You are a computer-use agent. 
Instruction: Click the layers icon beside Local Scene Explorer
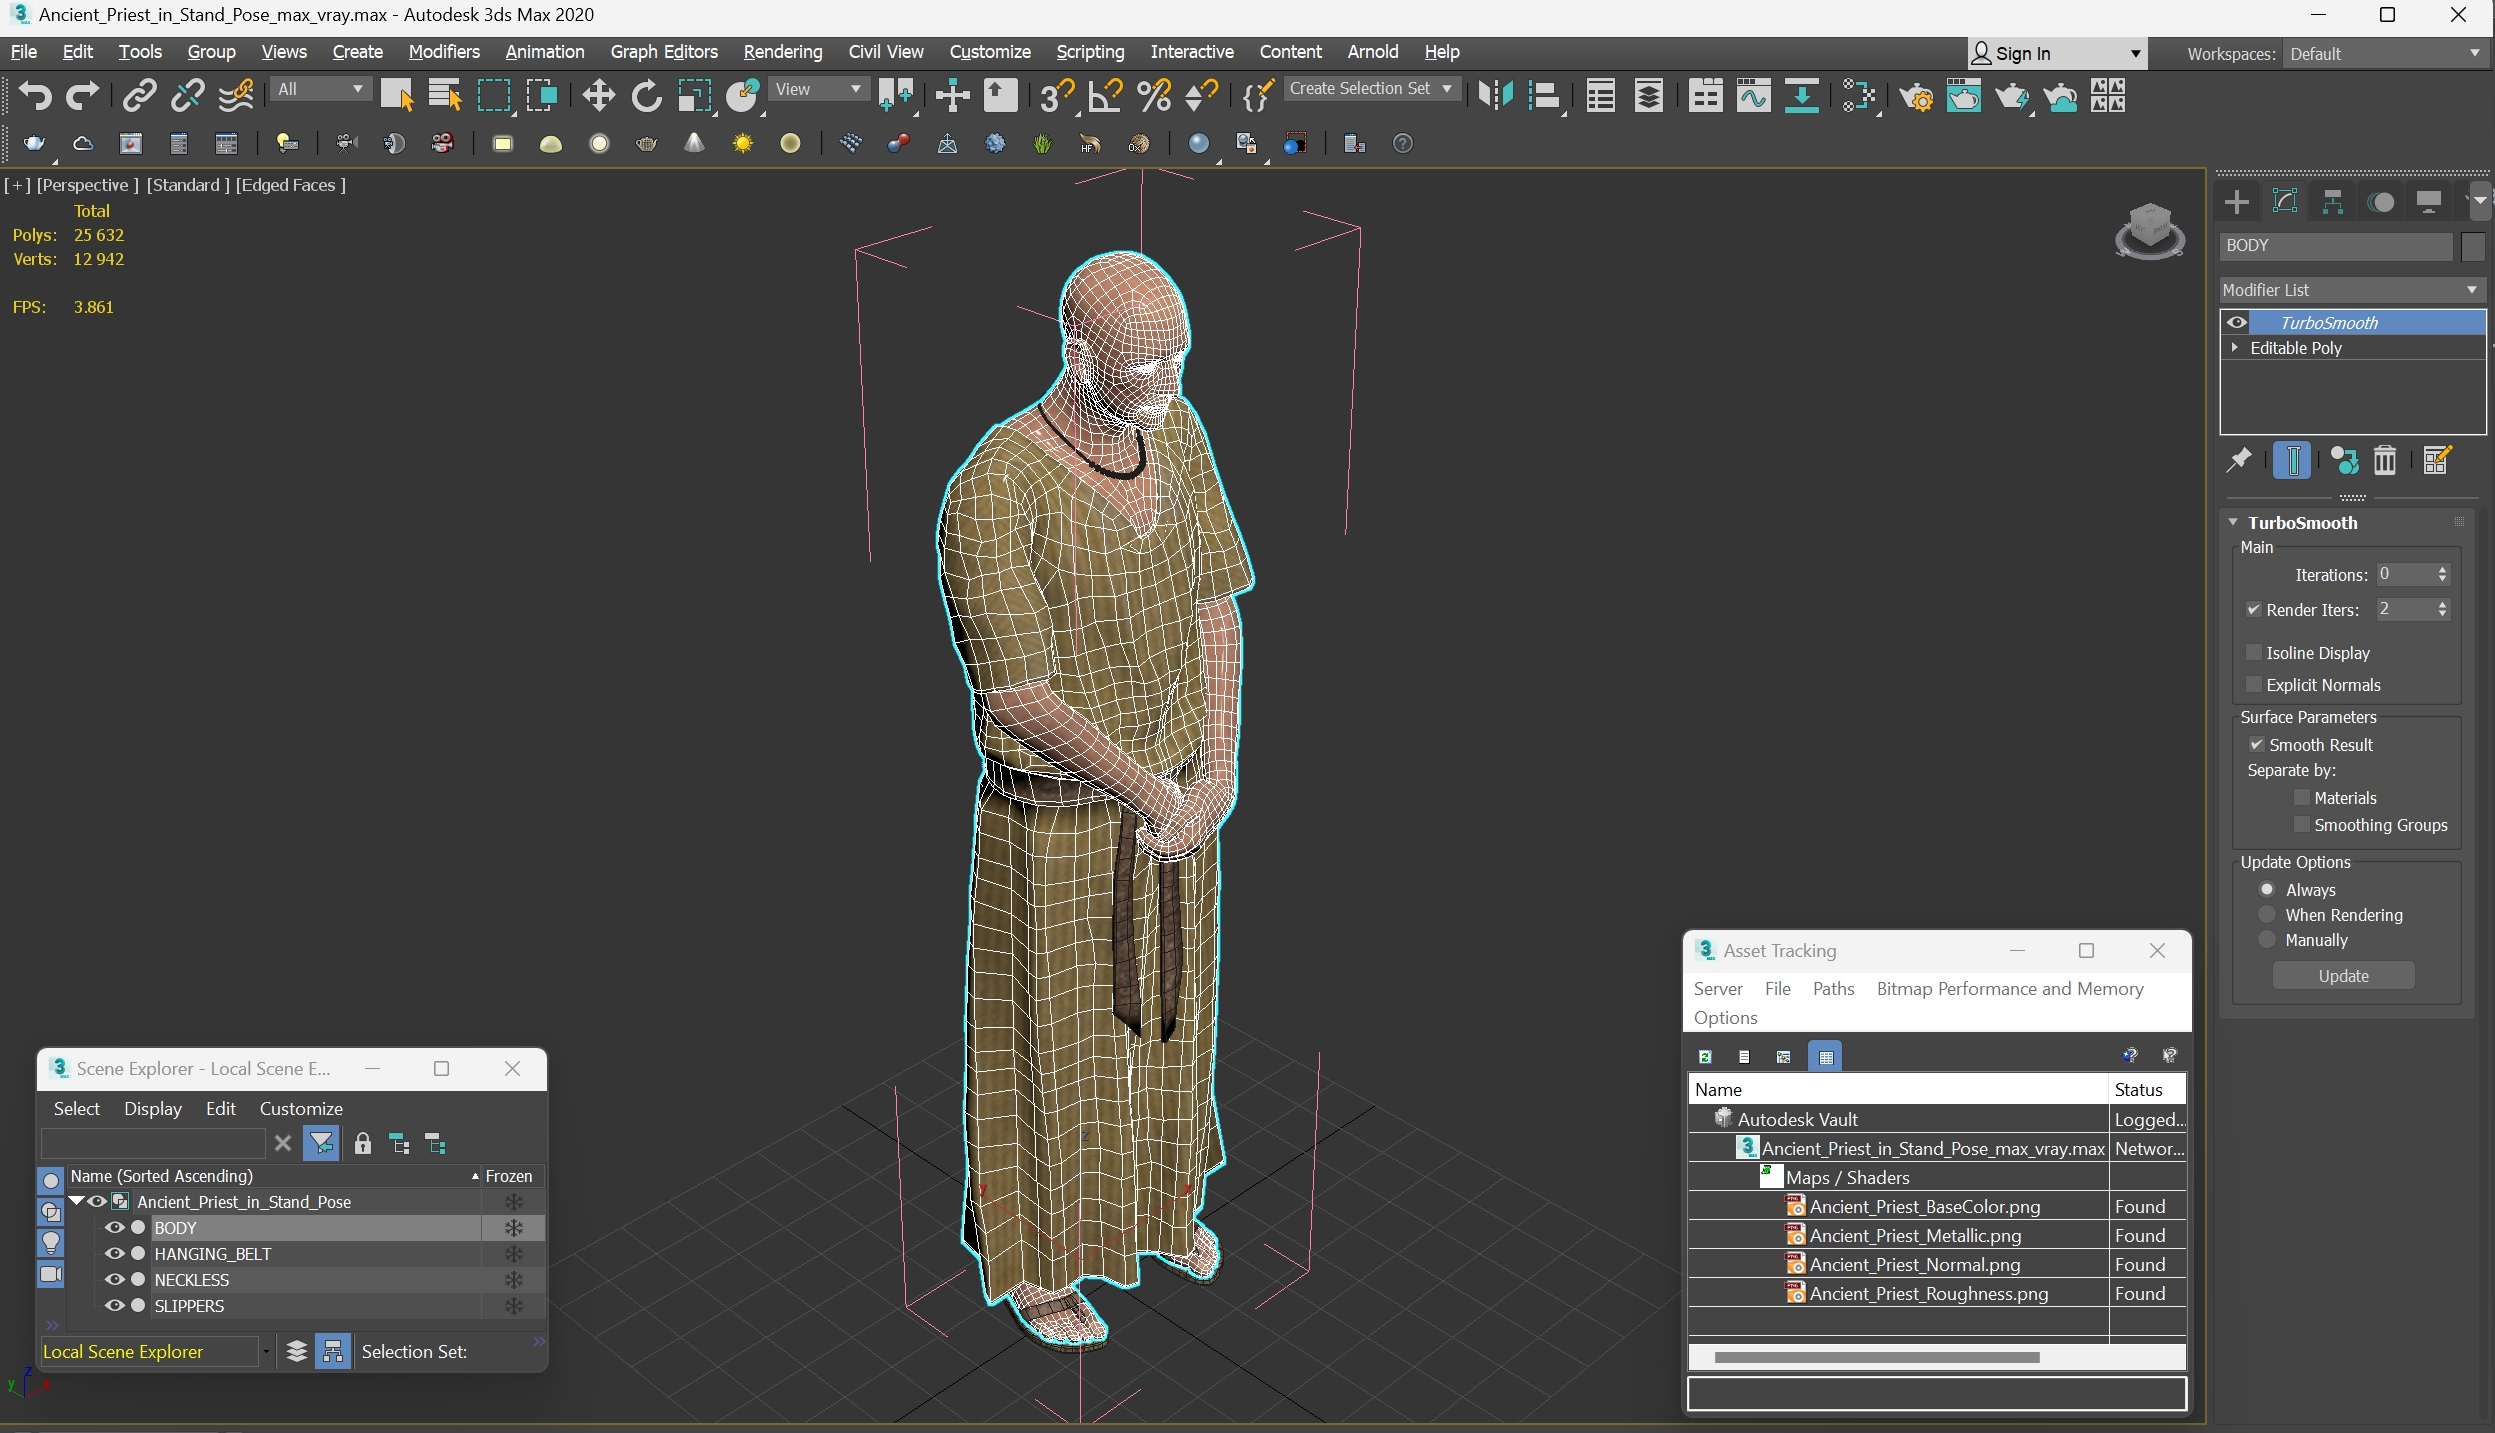(297, 1352)
